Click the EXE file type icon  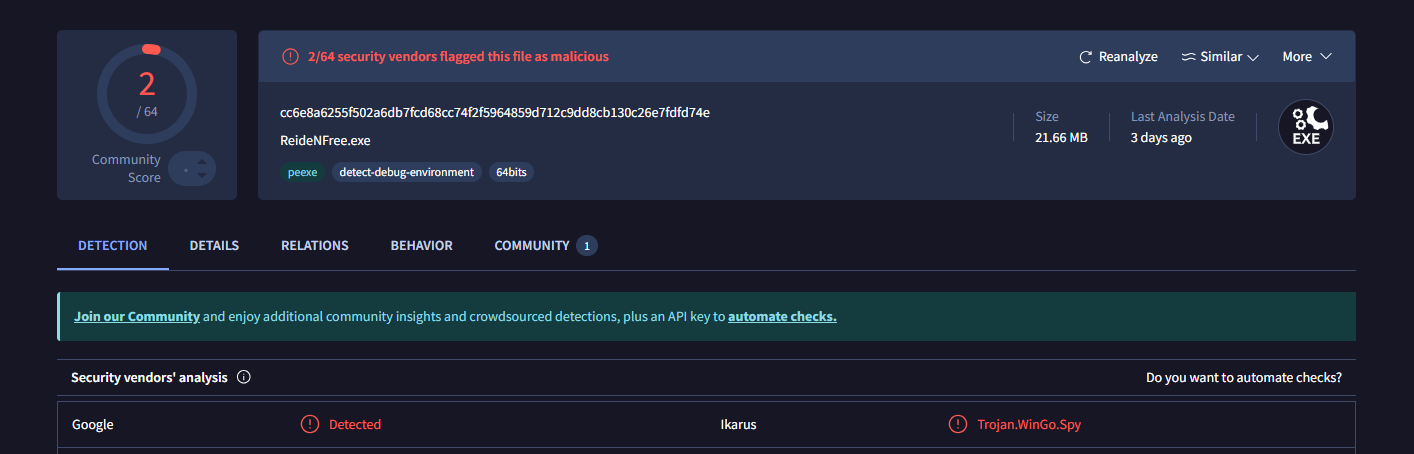pyautogui.click(x=1306, y=128)
